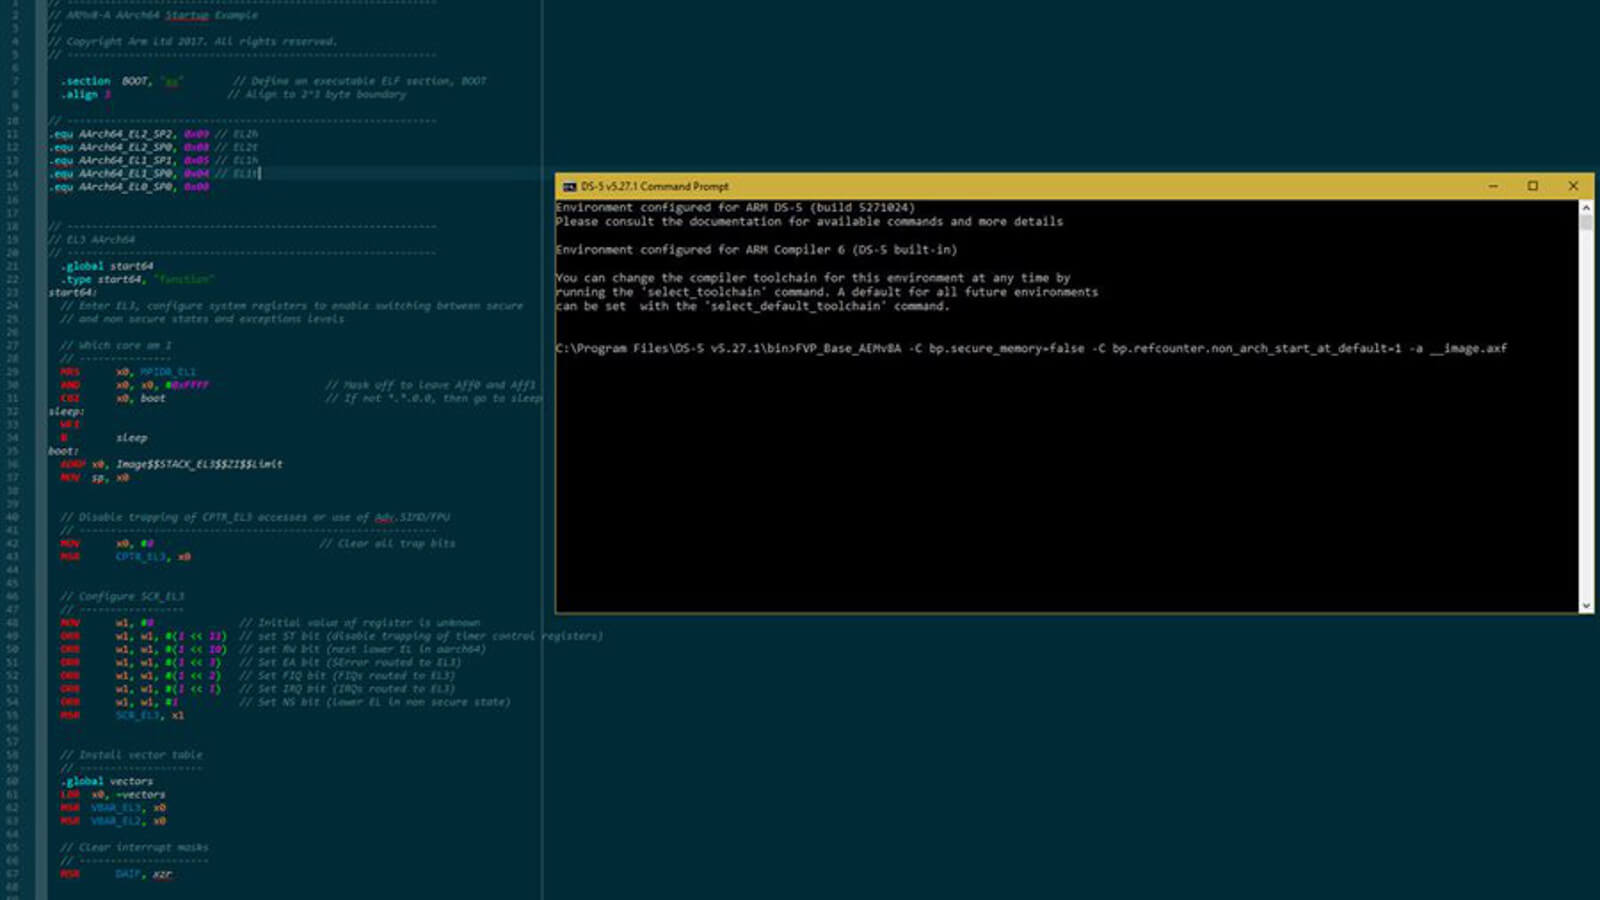Click the __image.axf argument in console

1468,349
